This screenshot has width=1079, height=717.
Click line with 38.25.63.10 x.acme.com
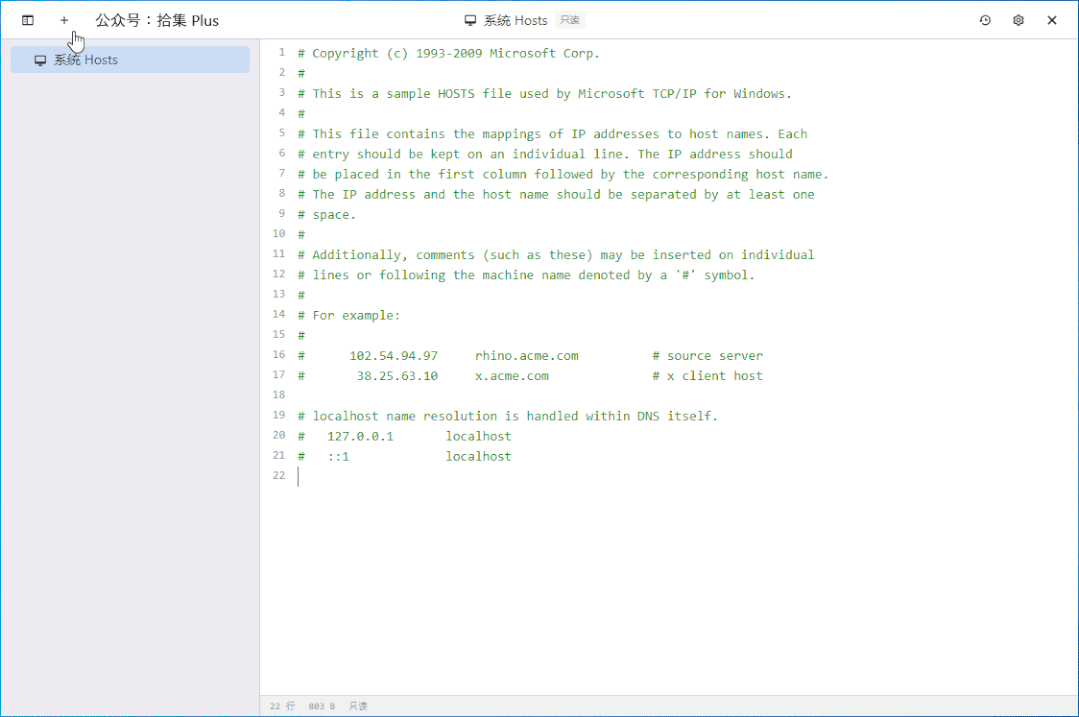[530, 376]
